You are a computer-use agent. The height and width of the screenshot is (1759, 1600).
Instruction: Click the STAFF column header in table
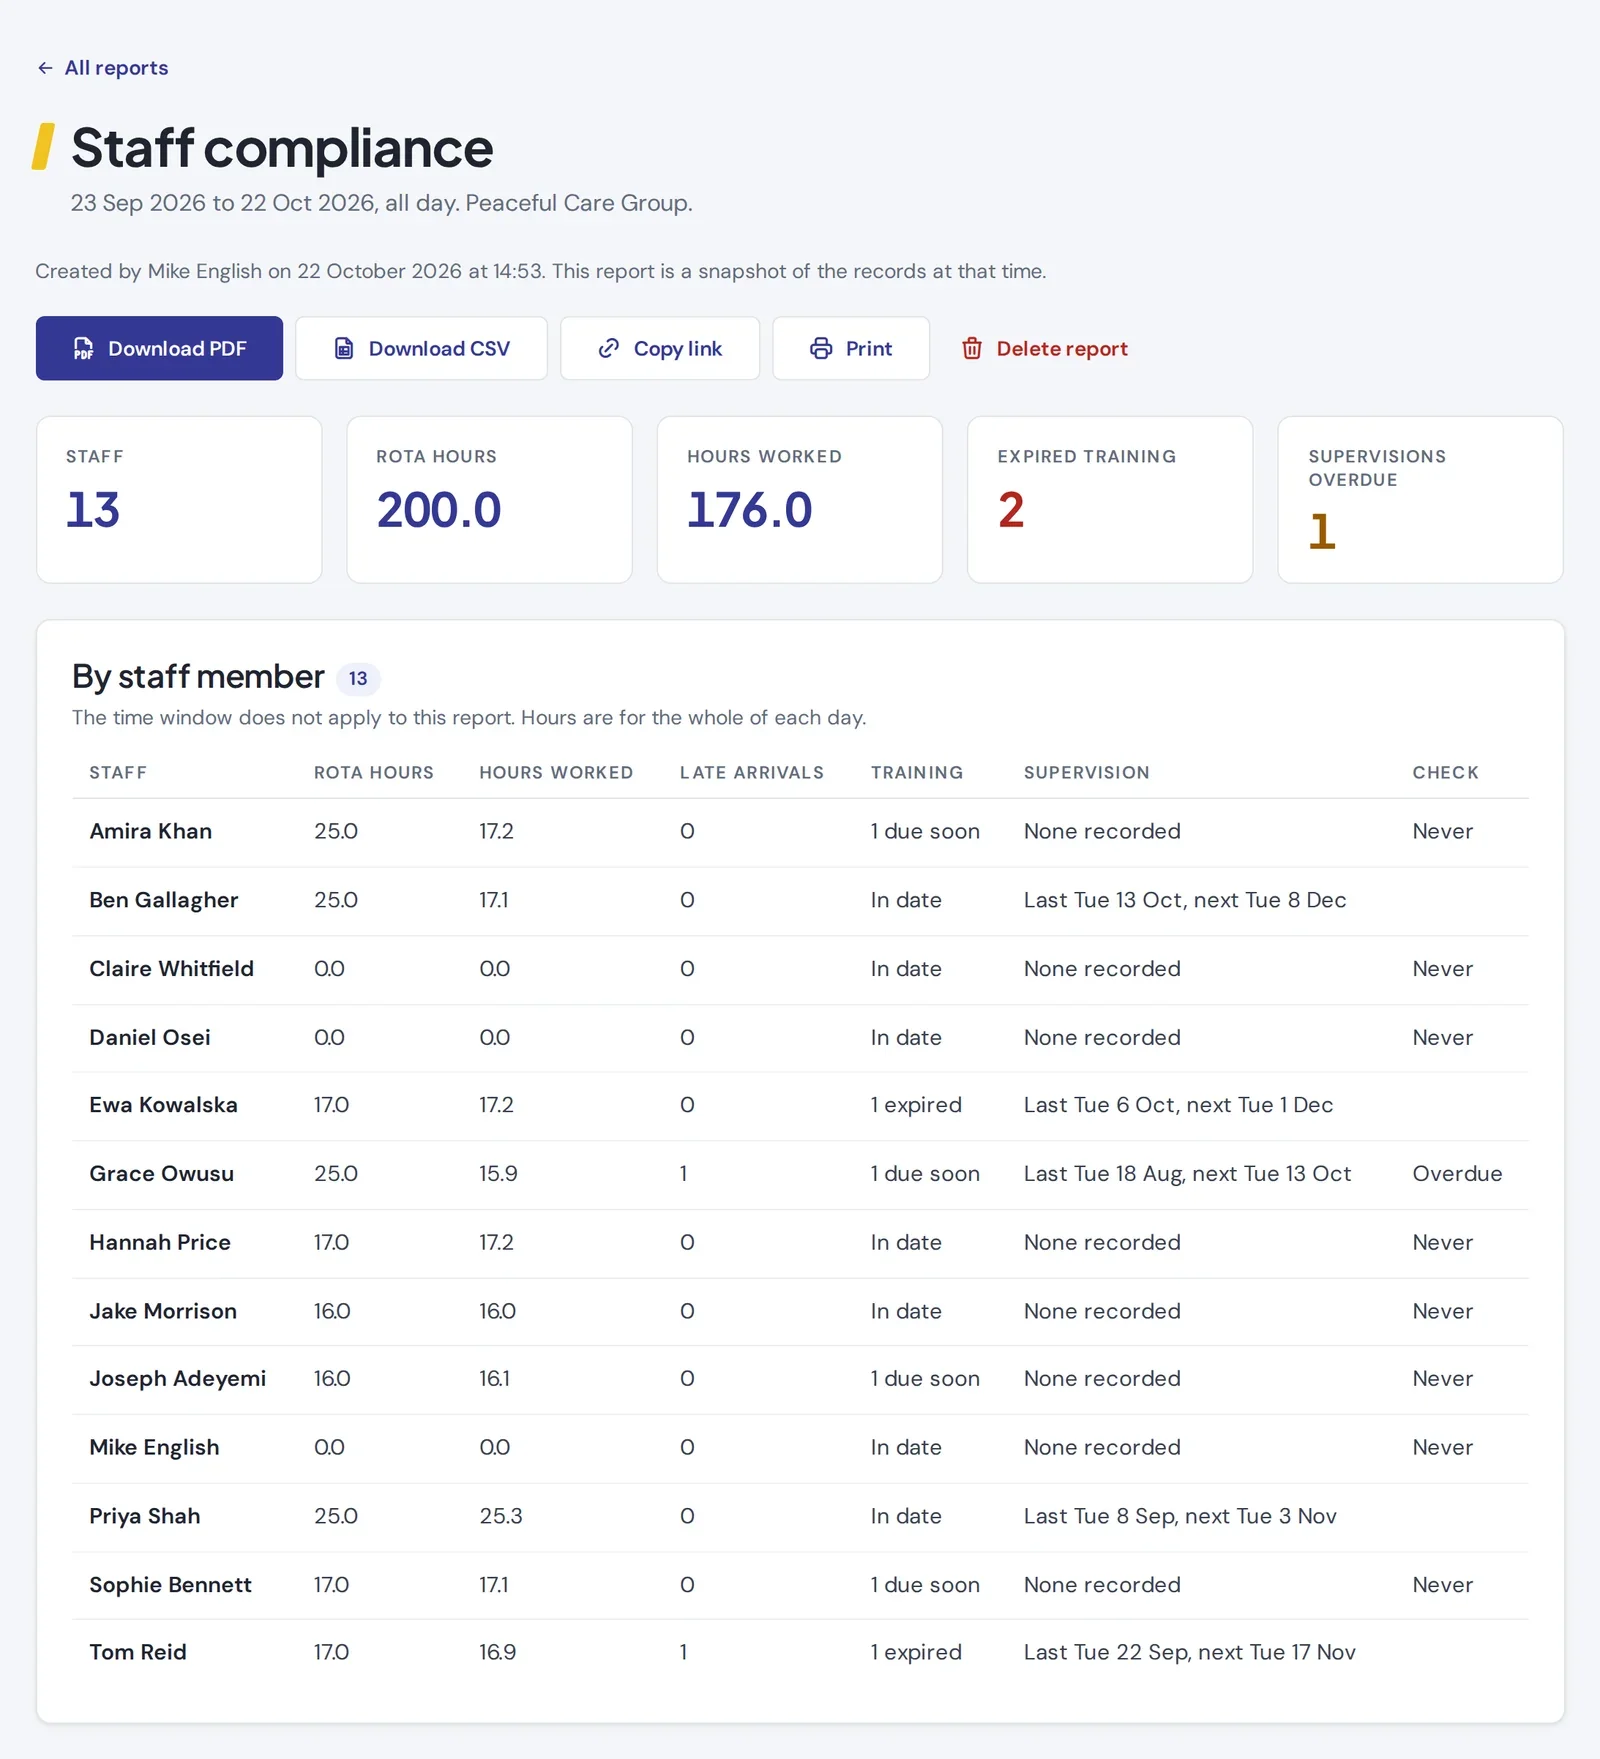click(x=118, y=772)
